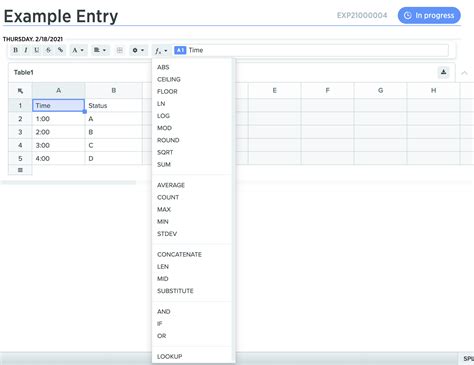Select CEILING from the function menu

coord(169,79)
